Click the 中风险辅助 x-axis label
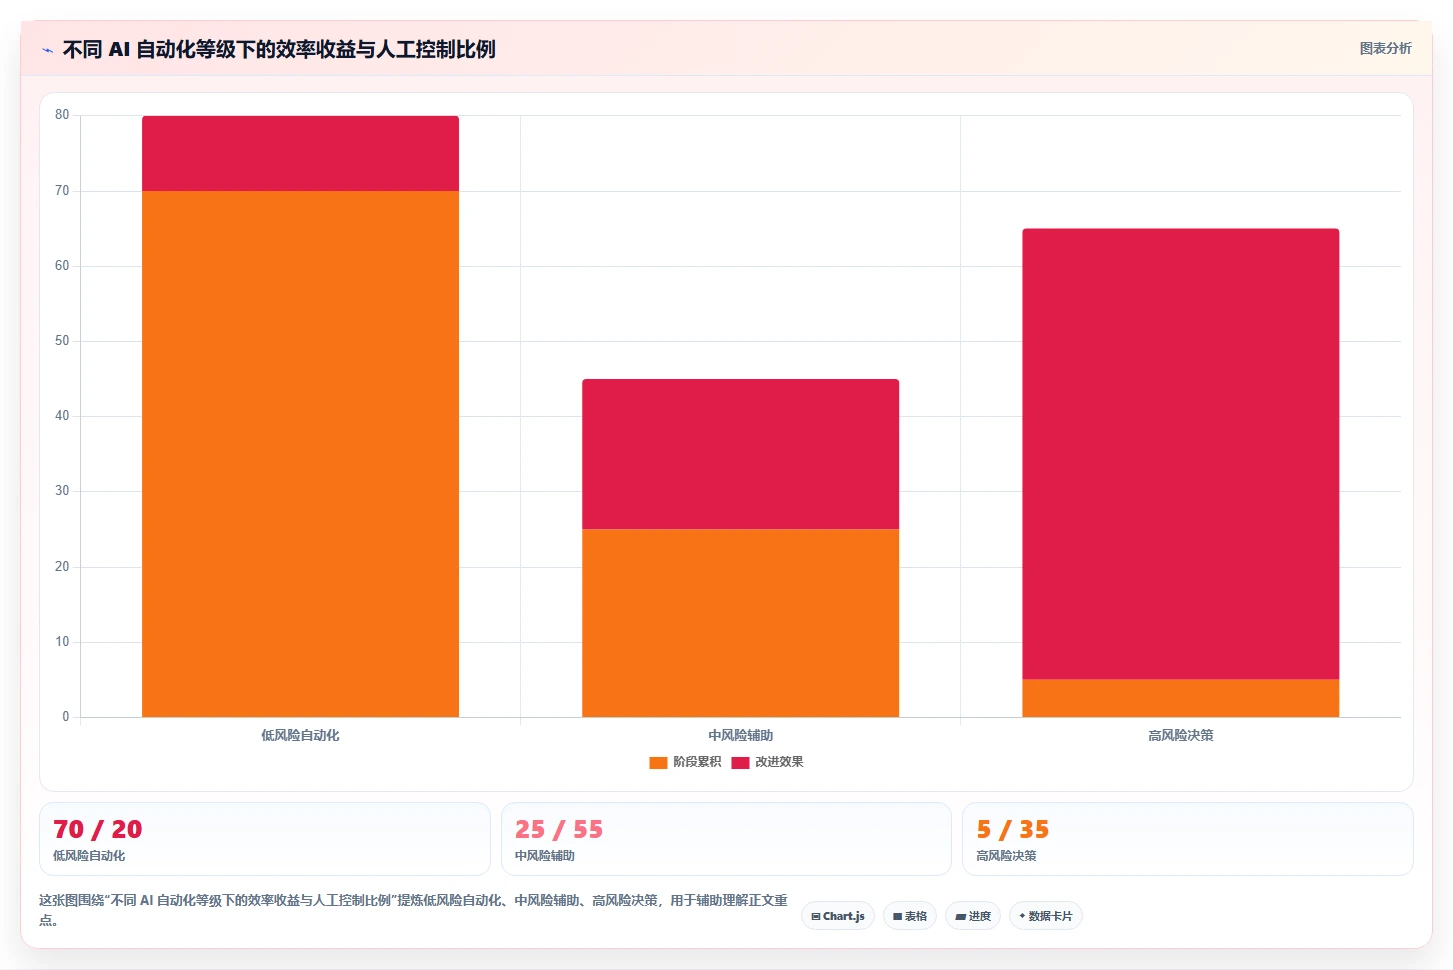Image resolution: width=1453 pixels, height=970 pixels. [740, 735]
